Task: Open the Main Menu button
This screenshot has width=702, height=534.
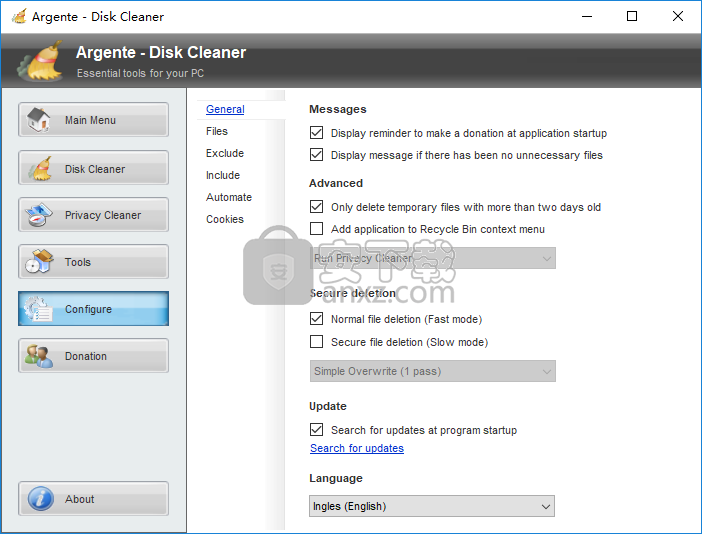Action: 94,120
